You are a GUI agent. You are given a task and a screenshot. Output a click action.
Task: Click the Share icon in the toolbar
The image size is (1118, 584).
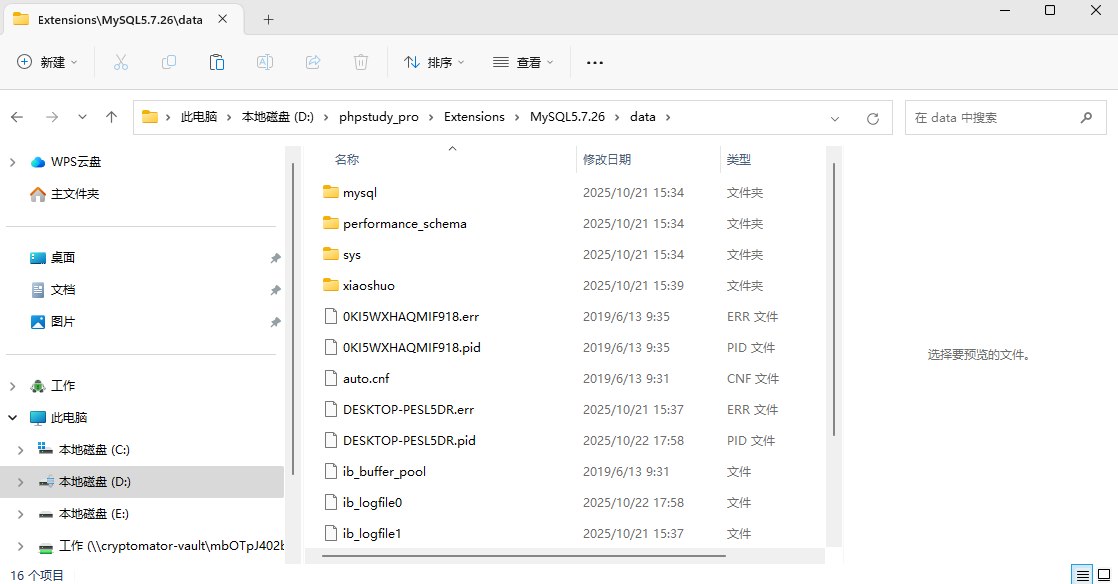coord(313,62)
